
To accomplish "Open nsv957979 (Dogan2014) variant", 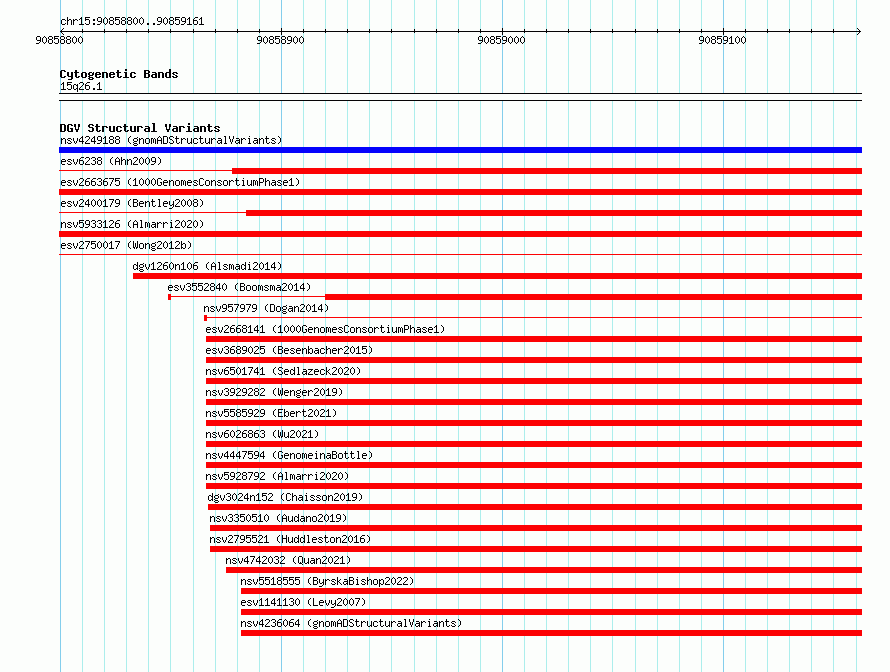I will (266, 308).
